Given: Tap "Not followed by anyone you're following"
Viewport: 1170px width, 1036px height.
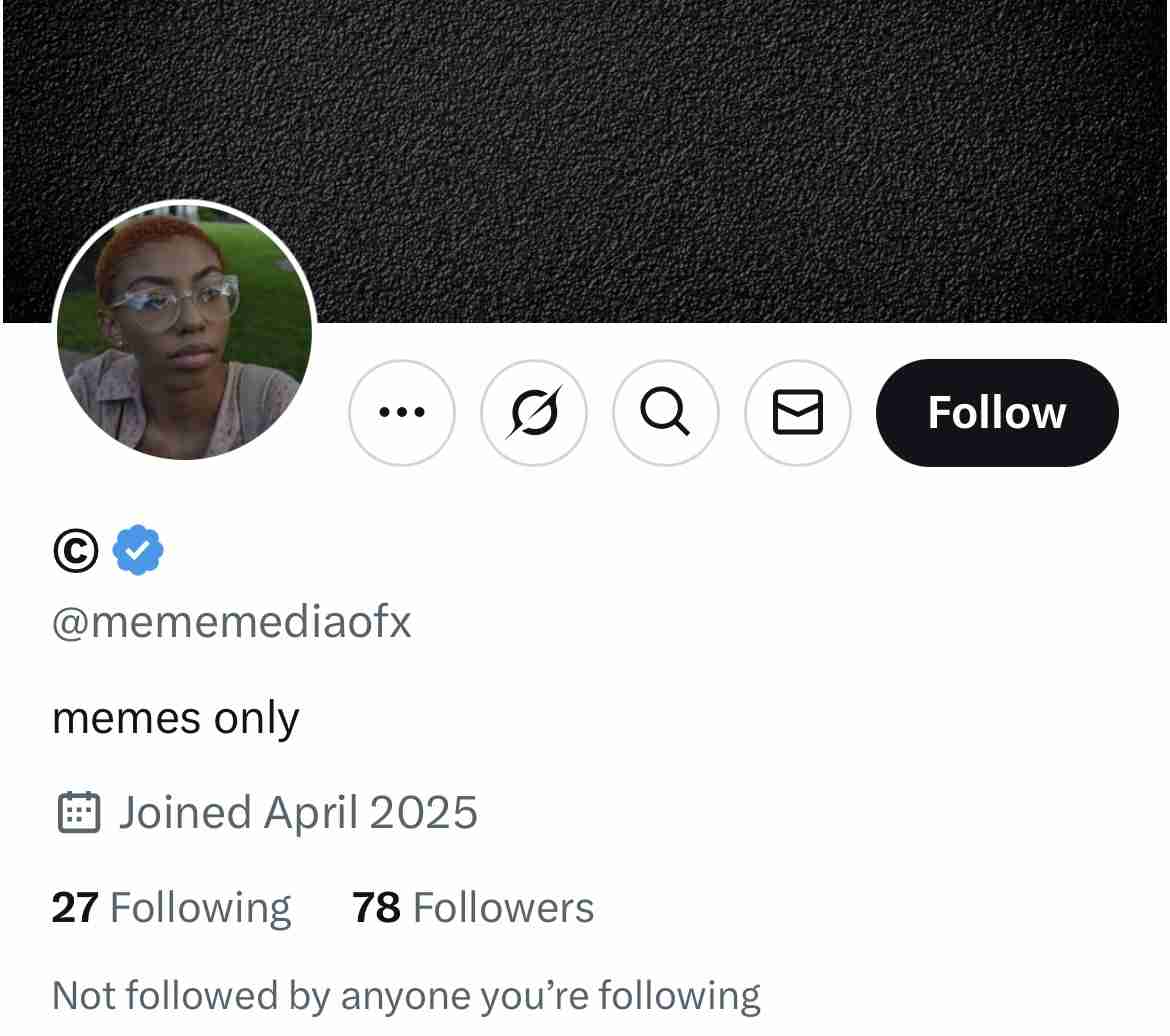Looking at the screenshot, I should pyautogui.click(x=406, y=996).
